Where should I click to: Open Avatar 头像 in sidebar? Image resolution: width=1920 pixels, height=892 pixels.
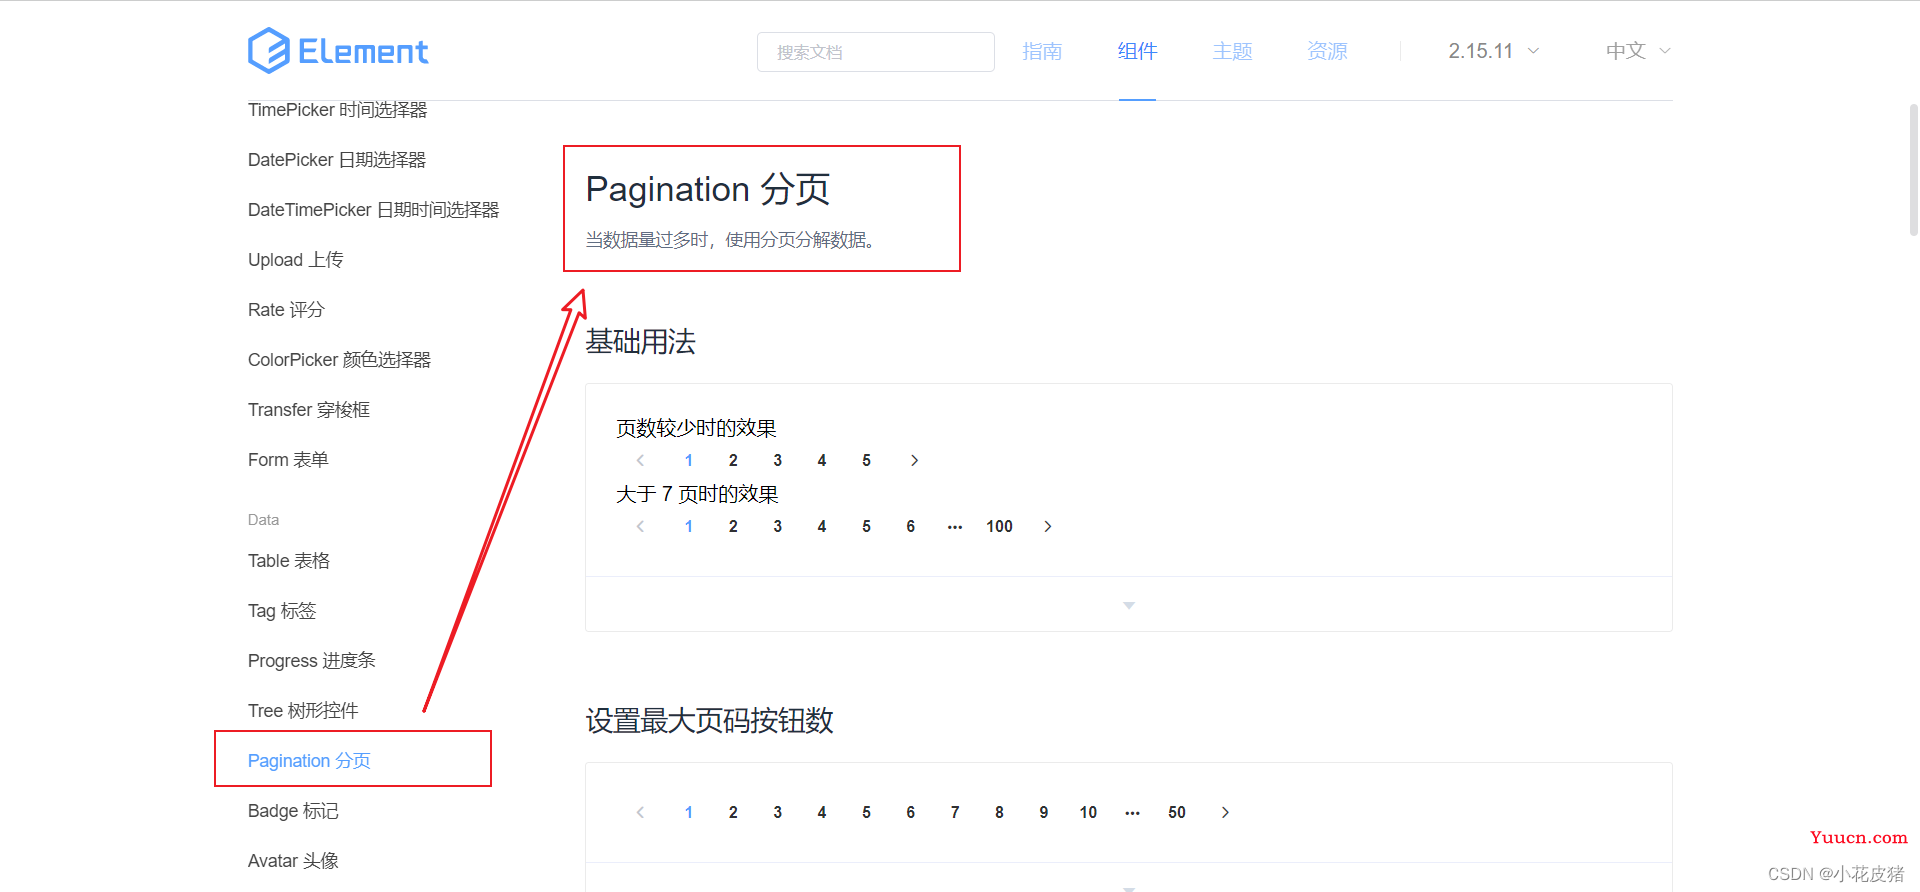tap(293, 861)
